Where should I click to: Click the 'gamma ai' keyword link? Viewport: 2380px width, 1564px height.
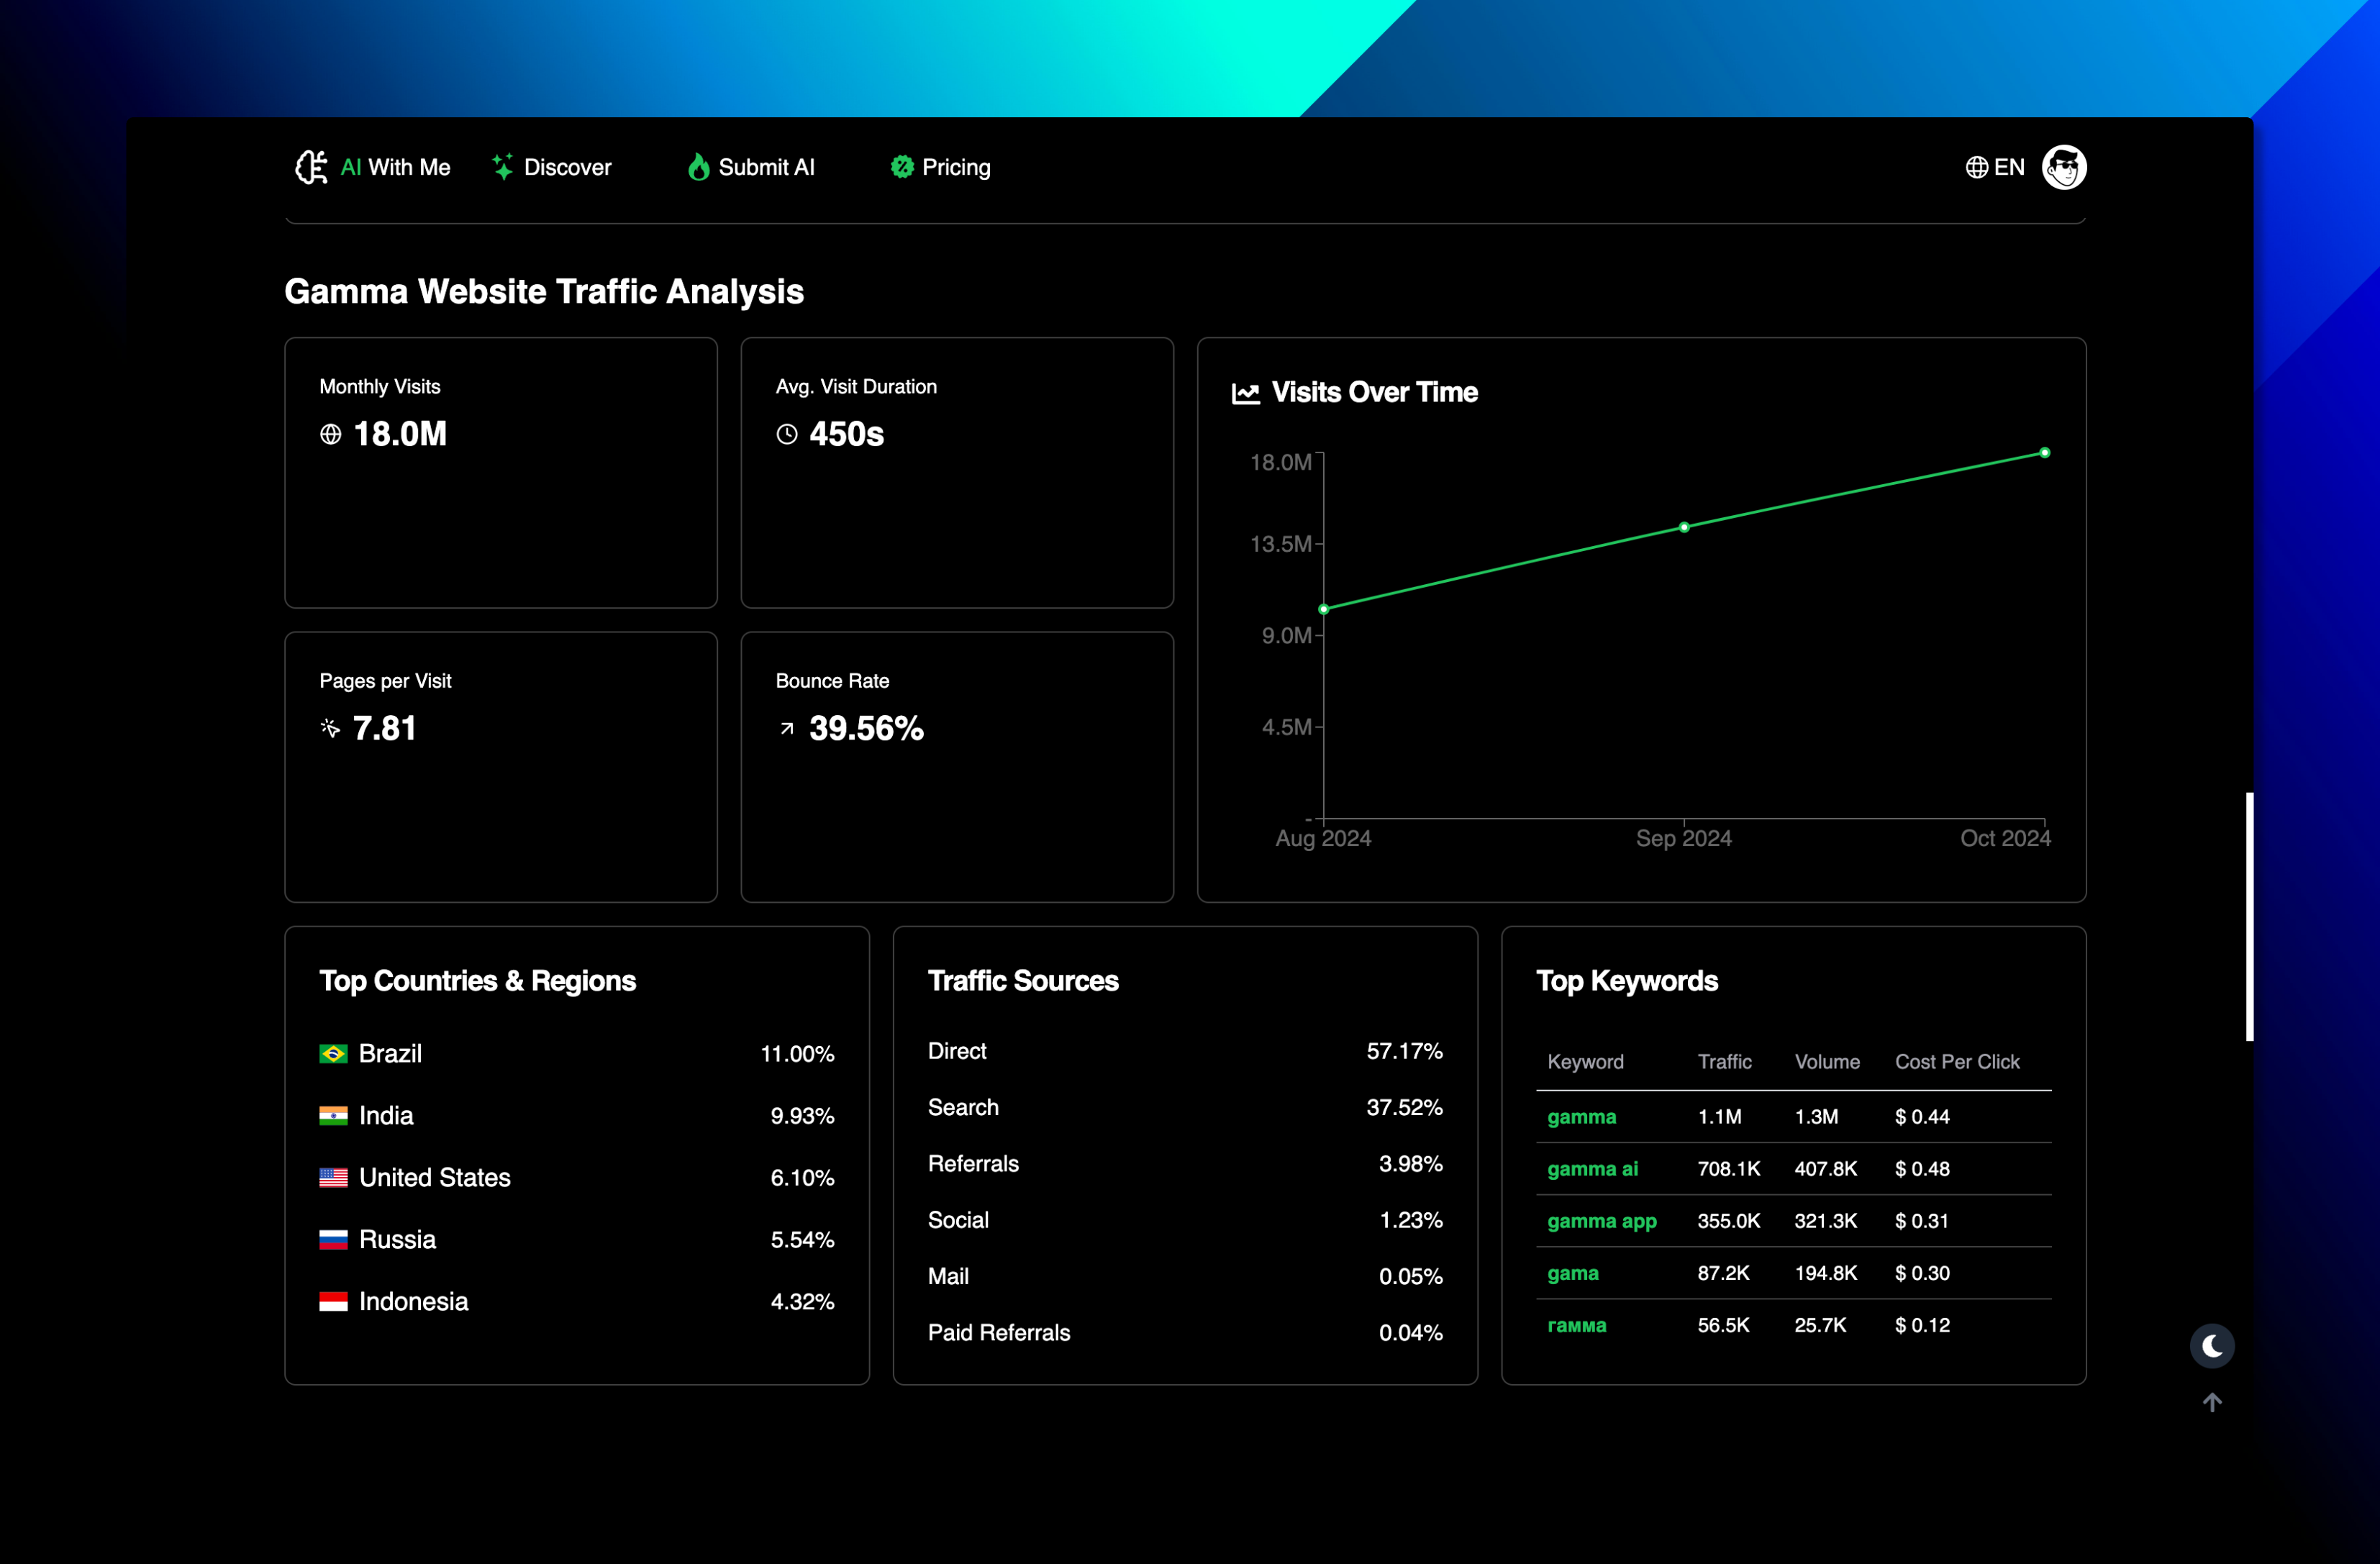(x=1592, y=1168)
